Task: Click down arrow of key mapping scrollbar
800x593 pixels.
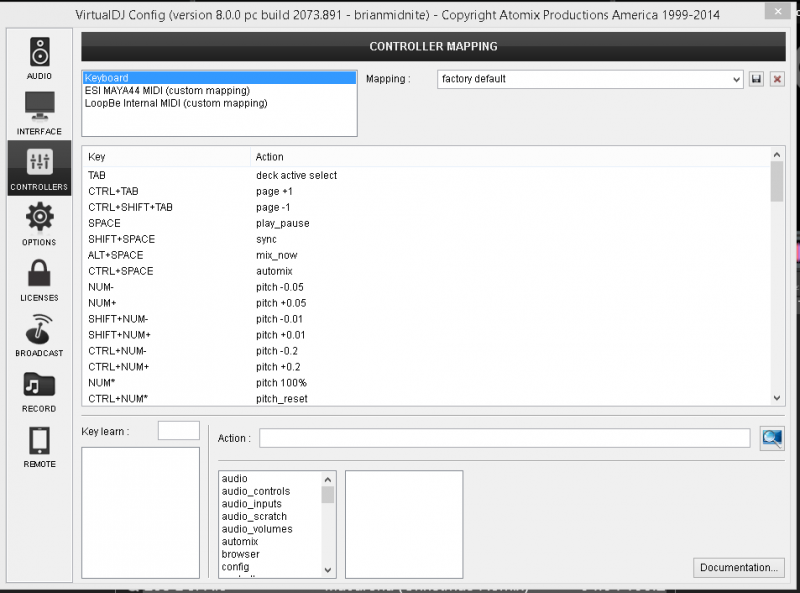Action: click(x=777, y=398)
